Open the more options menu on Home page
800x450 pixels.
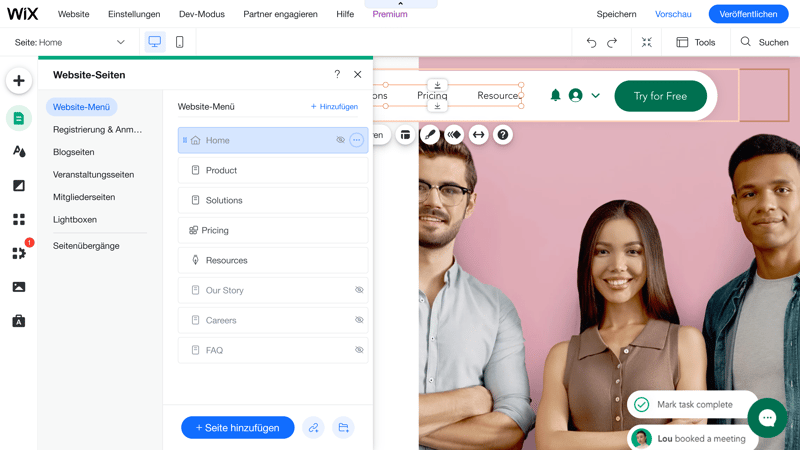tap(357, 140)
